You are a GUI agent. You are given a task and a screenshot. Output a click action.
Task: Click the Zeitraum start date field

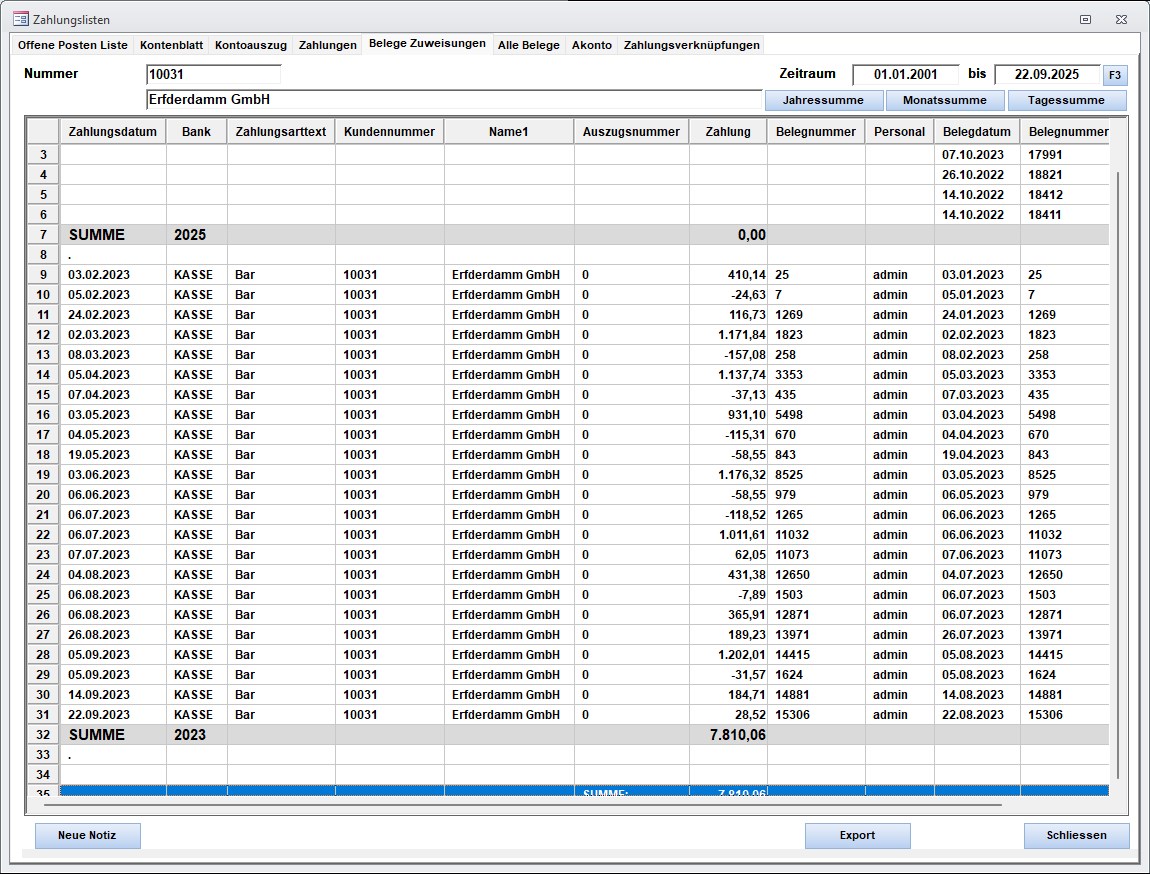(x=907, y=75)
